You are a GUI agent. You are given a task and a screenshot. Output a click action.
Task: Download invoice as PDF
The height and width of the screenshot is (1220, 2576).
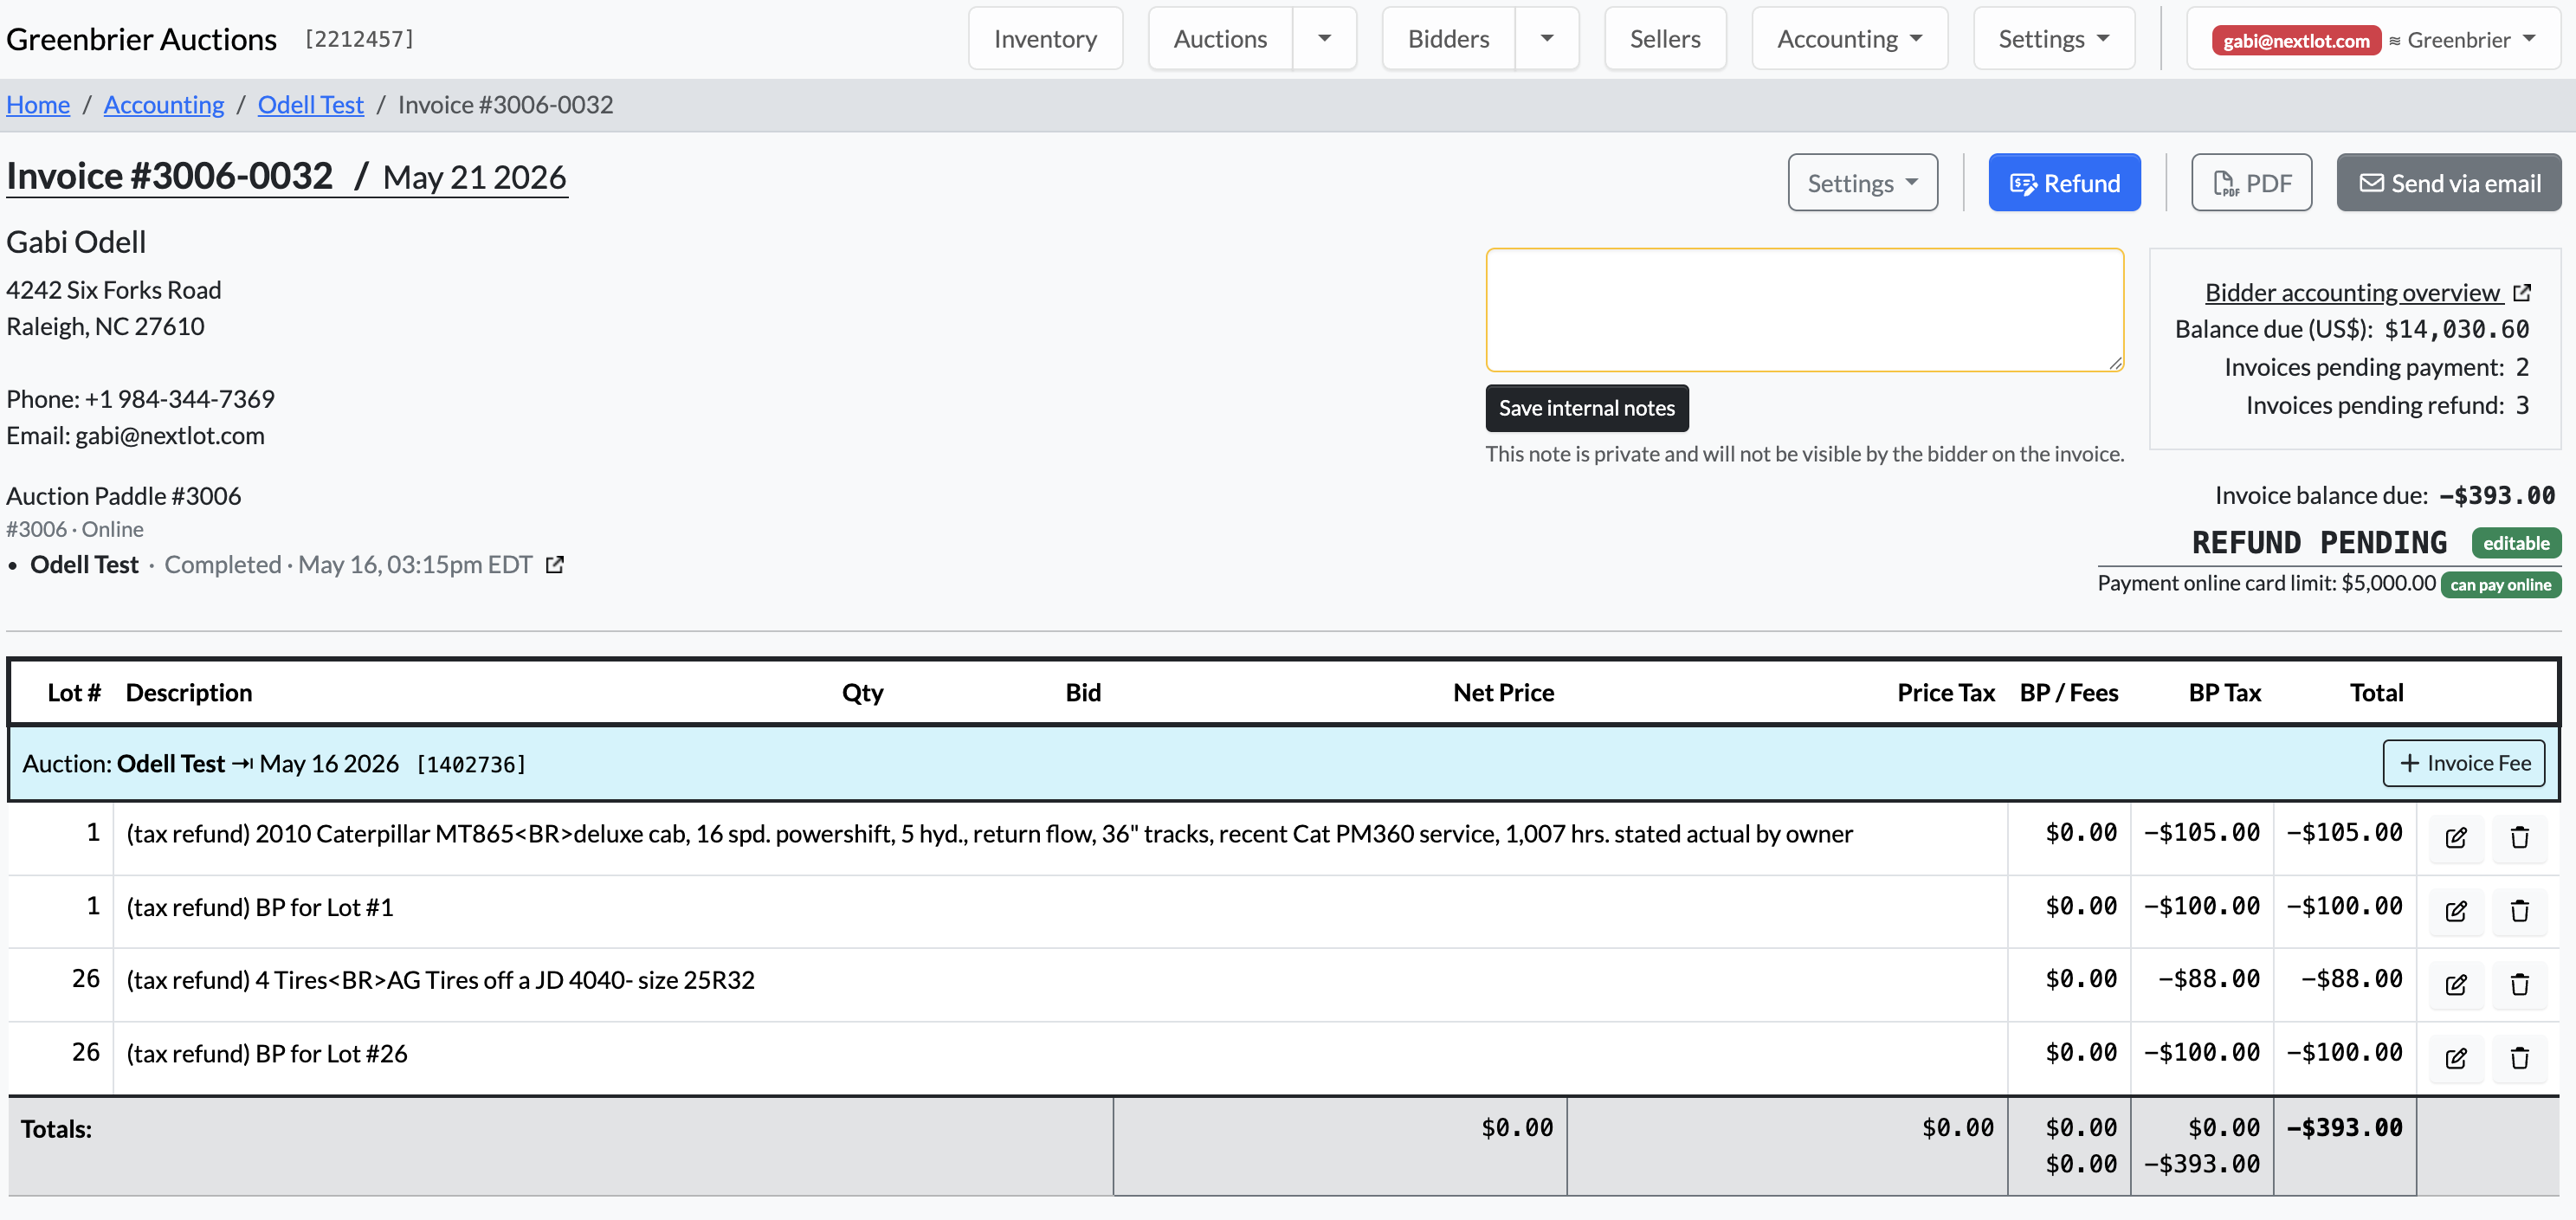[2251, 183]
